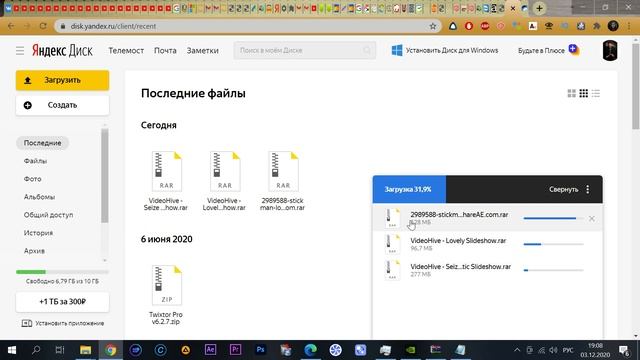Open Почта link

(165, 51)
